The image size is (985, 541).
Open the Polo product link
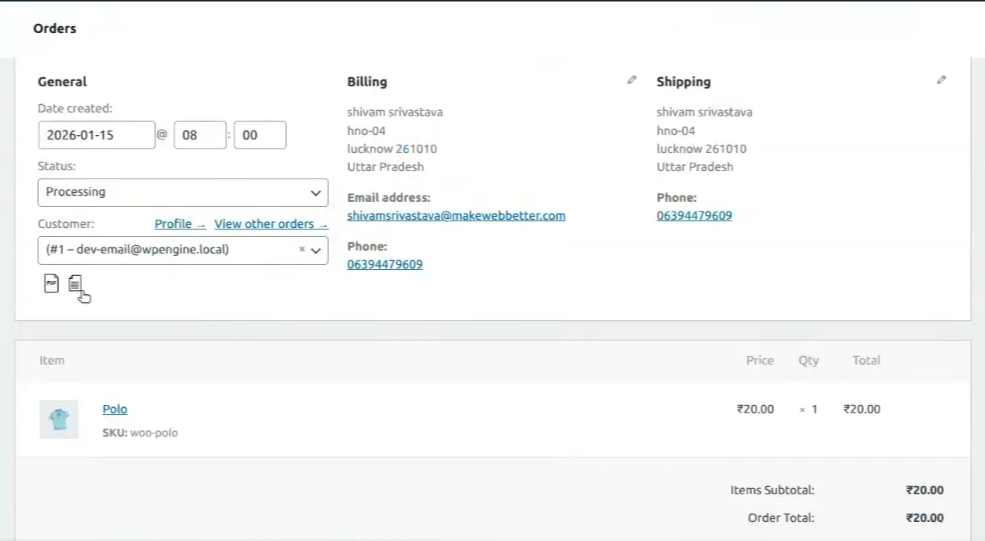pyautogui.click(x=115, y=409)
